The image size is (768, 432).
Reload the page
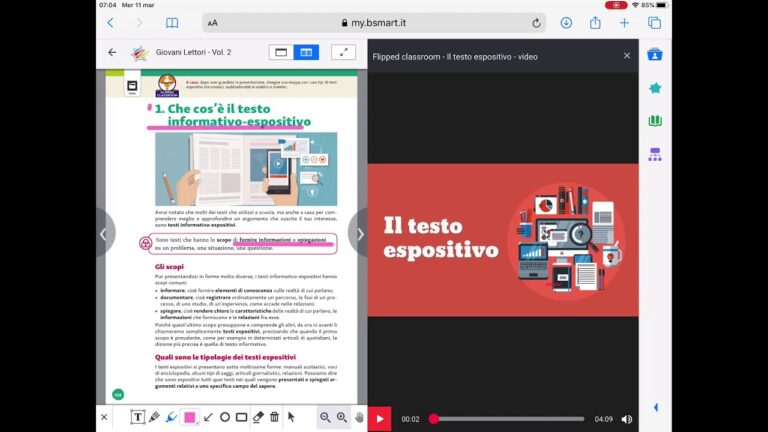click(536, 23)
